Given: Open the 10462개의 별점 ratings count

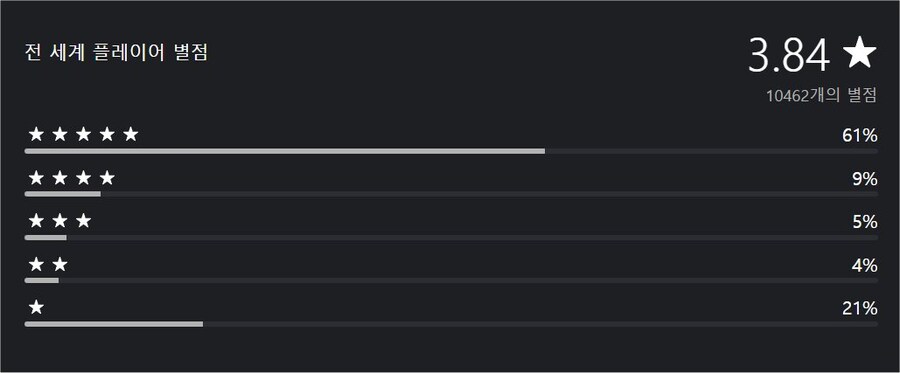Looking at the screenshot, I should pyautogui.click(x=821, y=96).
